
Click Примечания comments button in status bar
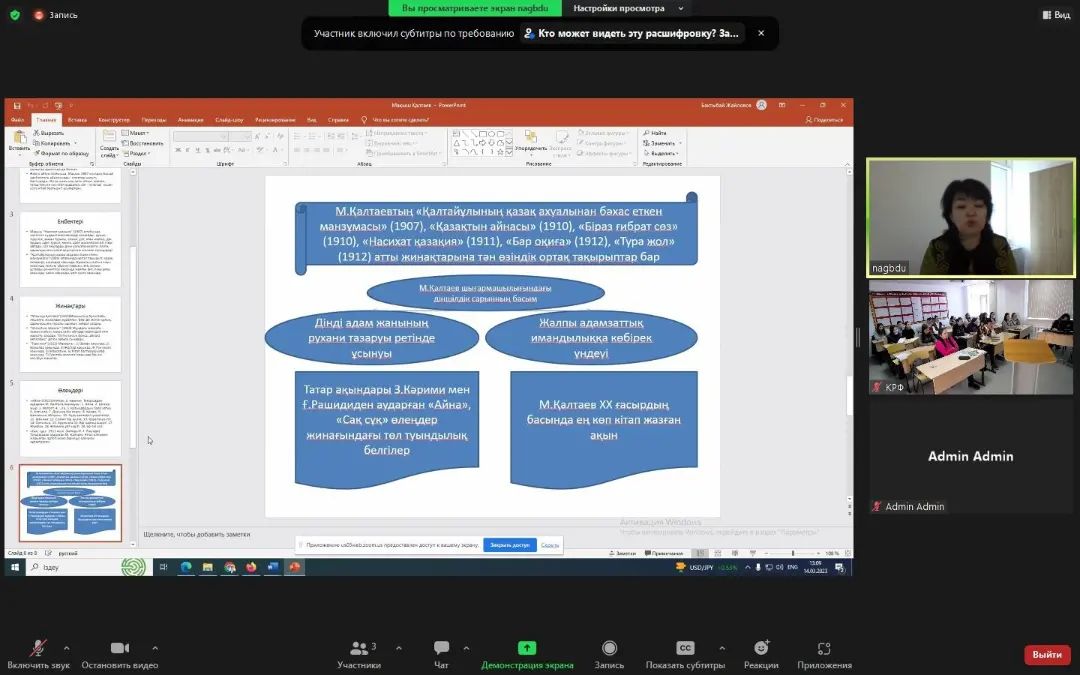click(x=664, y=553)
